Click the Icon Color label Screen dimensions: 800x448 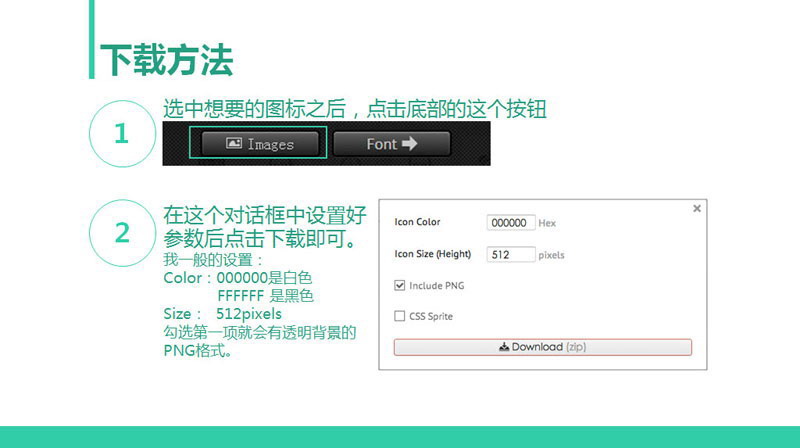click(x=417, y=222)
